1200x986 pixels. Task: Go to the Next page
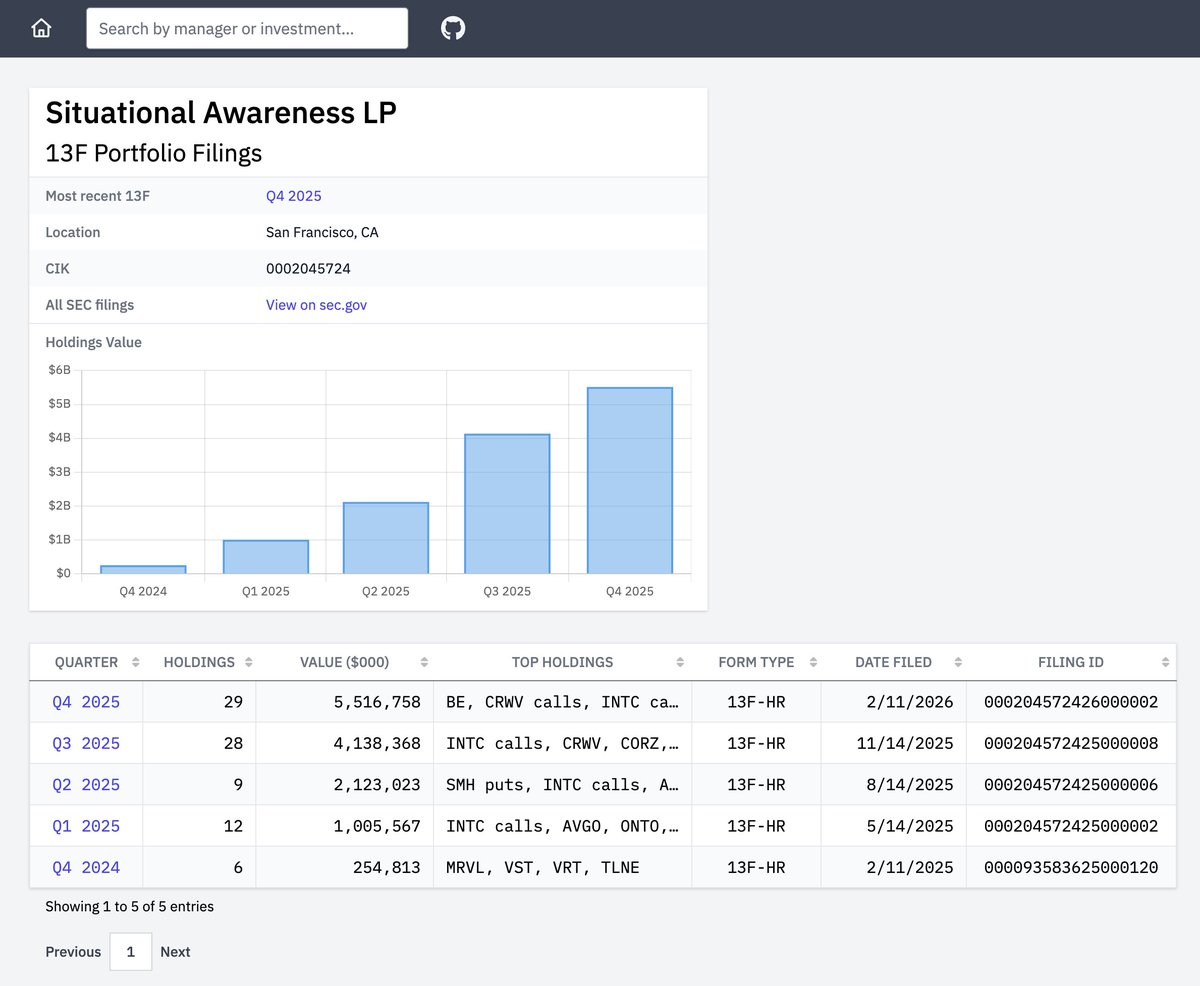point(175,952)
